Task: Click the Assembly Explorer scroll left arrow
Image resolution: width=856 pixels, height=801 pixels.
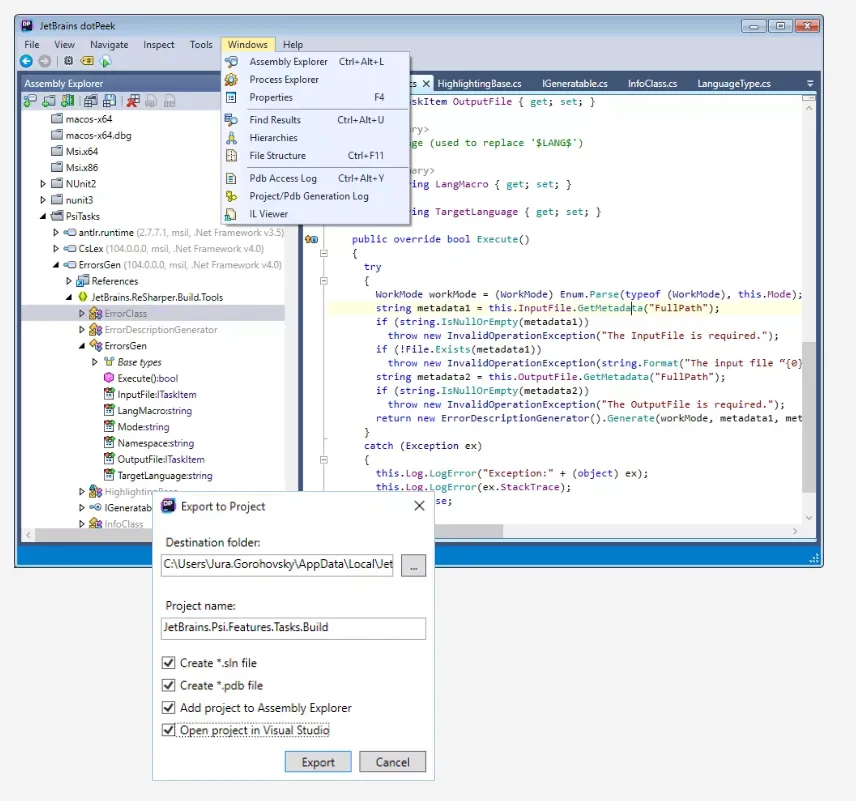Action: tap(28, 535)
